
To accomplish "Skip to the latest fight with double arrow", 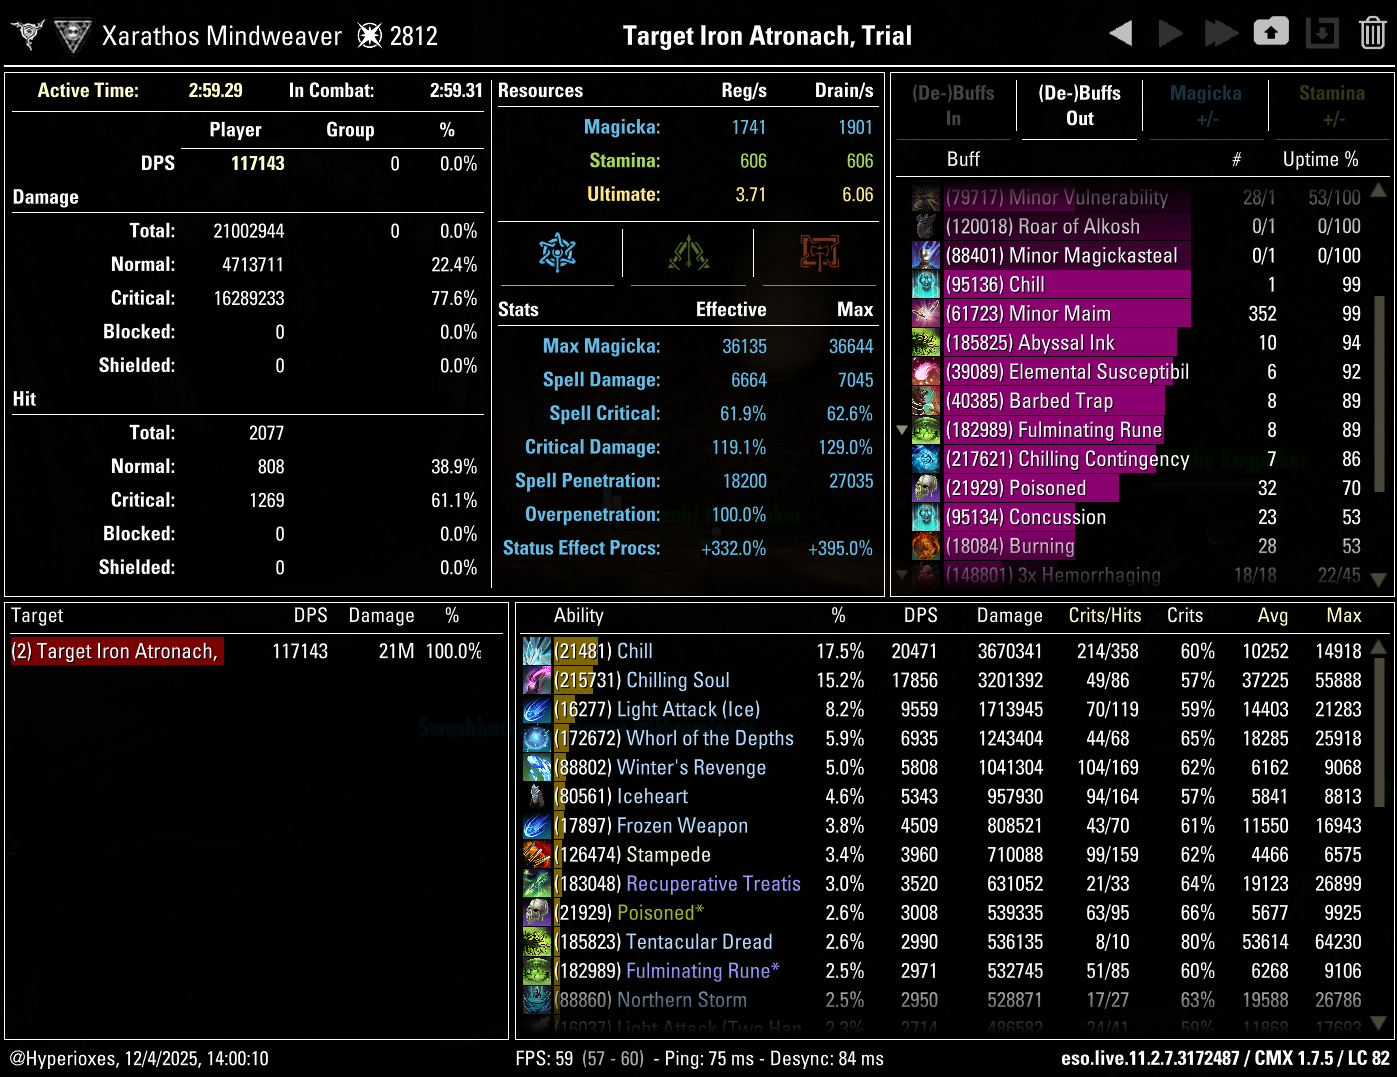I will (1221, 32).
